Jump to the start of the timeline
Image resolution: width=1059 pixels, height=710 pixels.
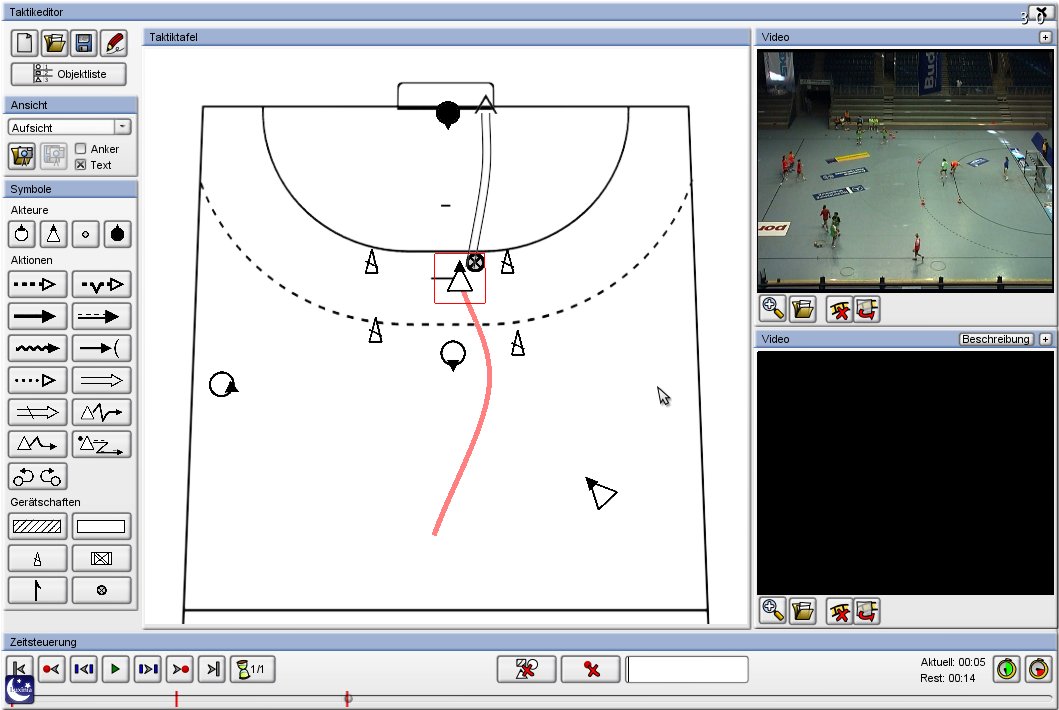pos(20,669)
